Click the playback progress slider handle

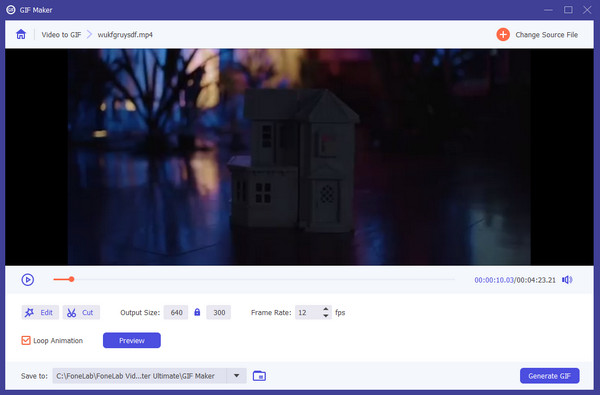click(x=71, y=279)
